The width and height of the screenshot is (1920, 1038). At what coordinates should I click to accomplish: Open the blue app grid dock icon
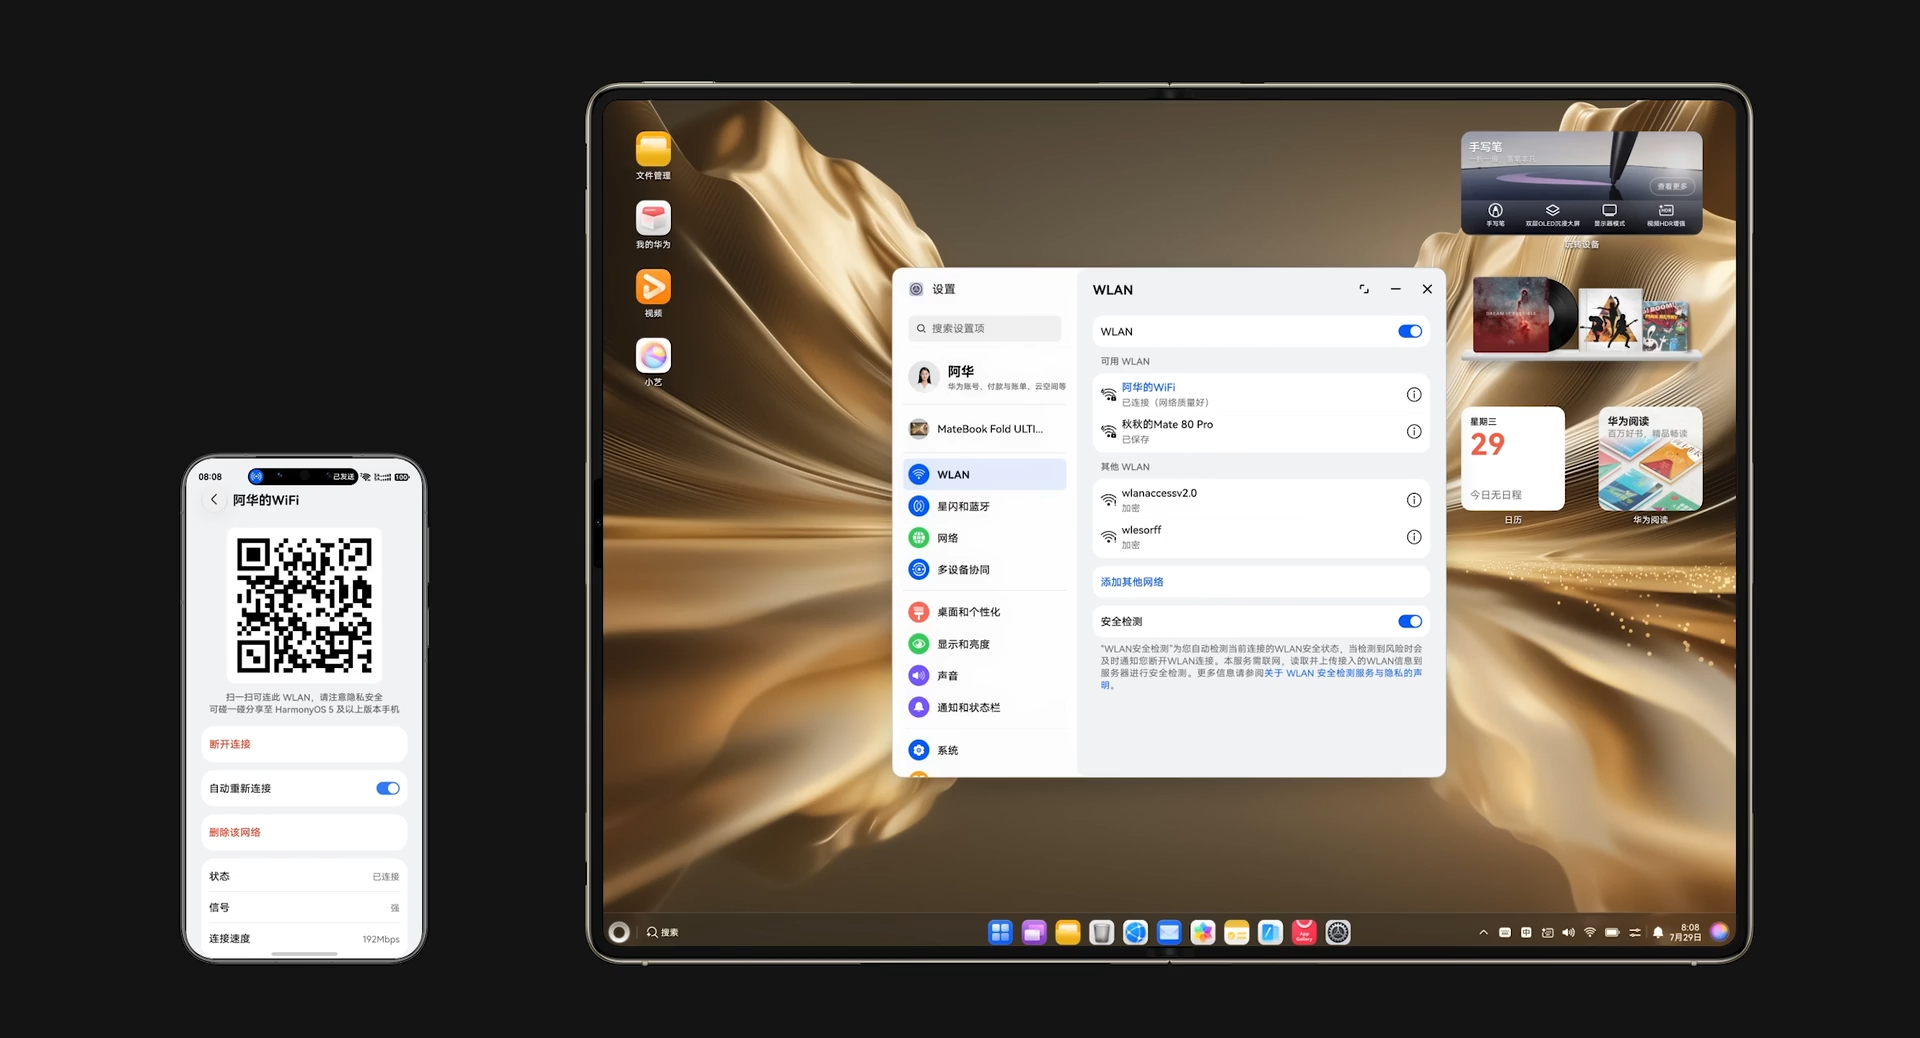tap(1000, 932)
